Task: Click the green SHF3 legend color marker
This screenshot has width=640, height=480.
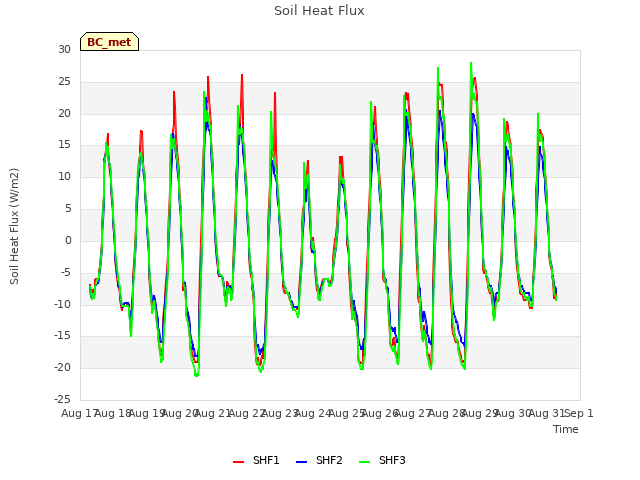Action: pos(364,462)
